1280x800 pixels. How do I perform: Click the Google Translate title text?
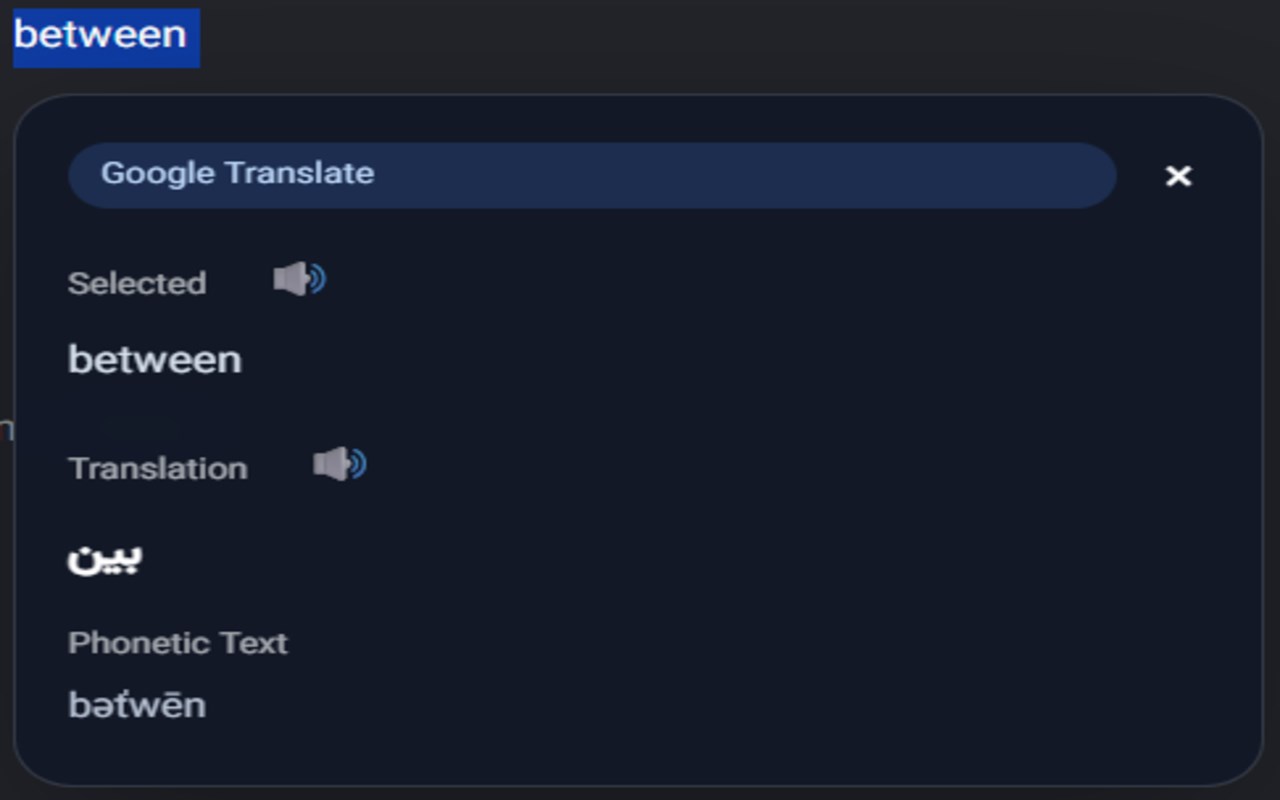point(237,173)
